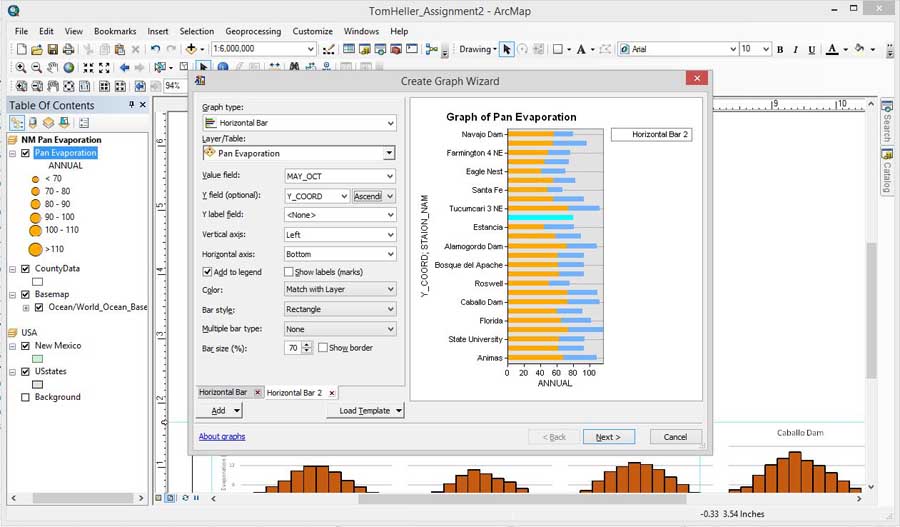
Task: Click the font color A swatch
Action: tap(832, 50)
